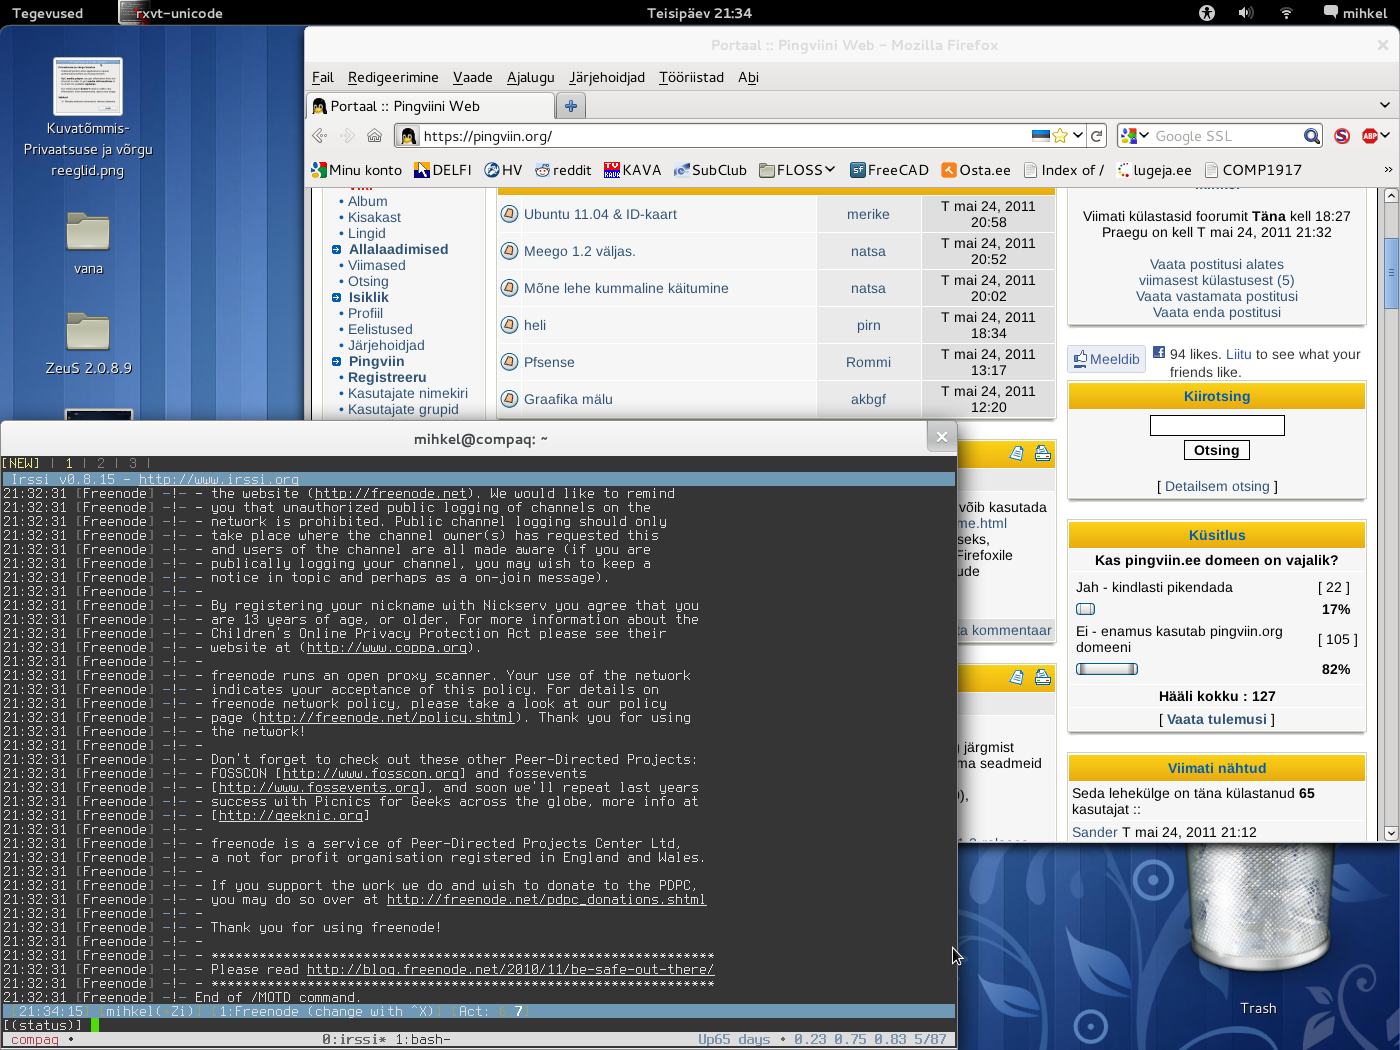Focus the Google SSL search field
The width and height of the screenshot is (1400, 1050).
[1227, 136]
